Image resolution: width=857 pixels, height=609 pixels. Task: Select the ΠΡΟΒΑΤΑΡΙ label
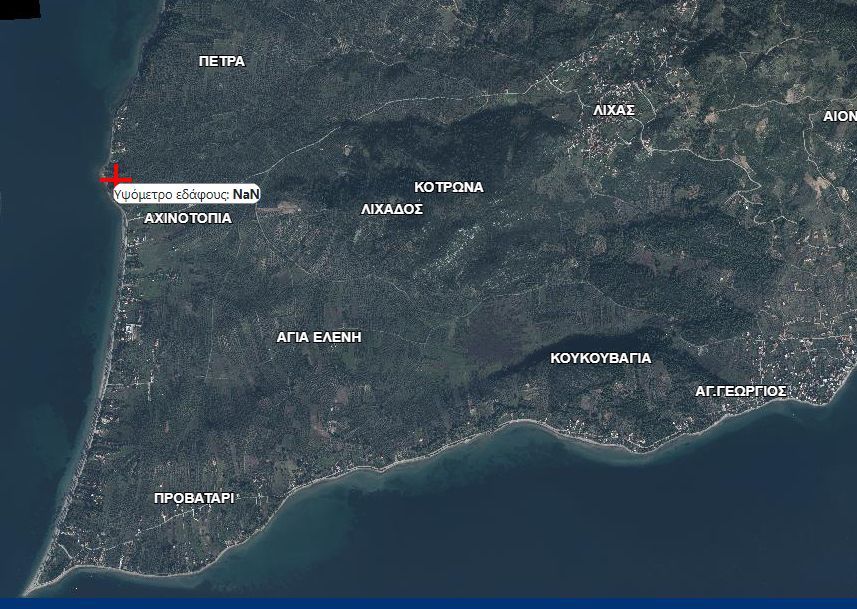click(x=194, y=498)
